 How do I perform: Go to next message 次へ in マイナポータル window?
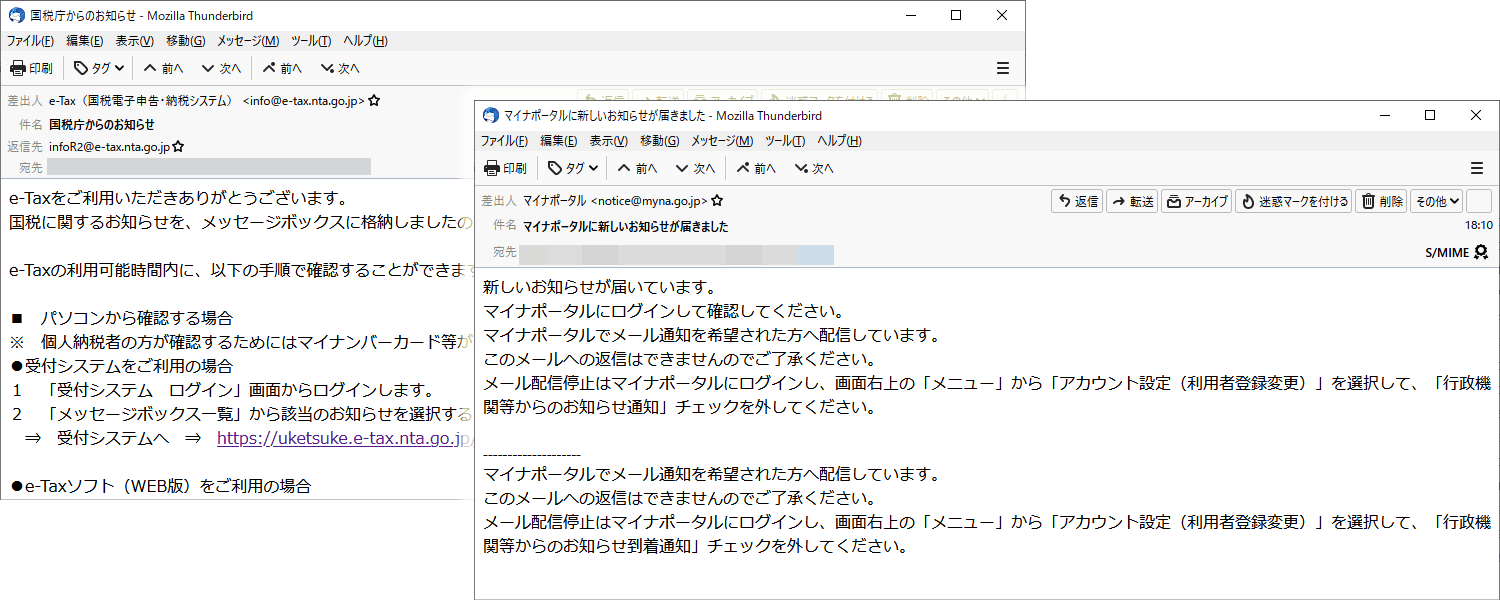point(695,168)
